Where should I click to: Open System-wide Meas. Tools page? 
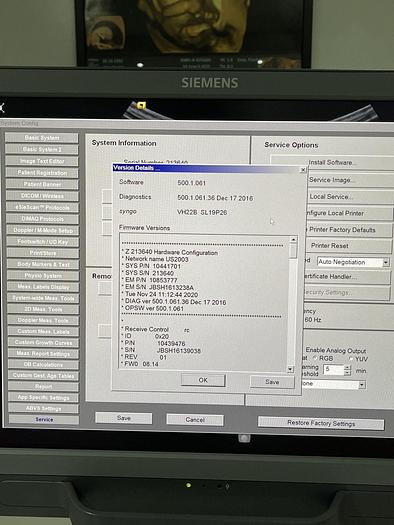point(43,298)
